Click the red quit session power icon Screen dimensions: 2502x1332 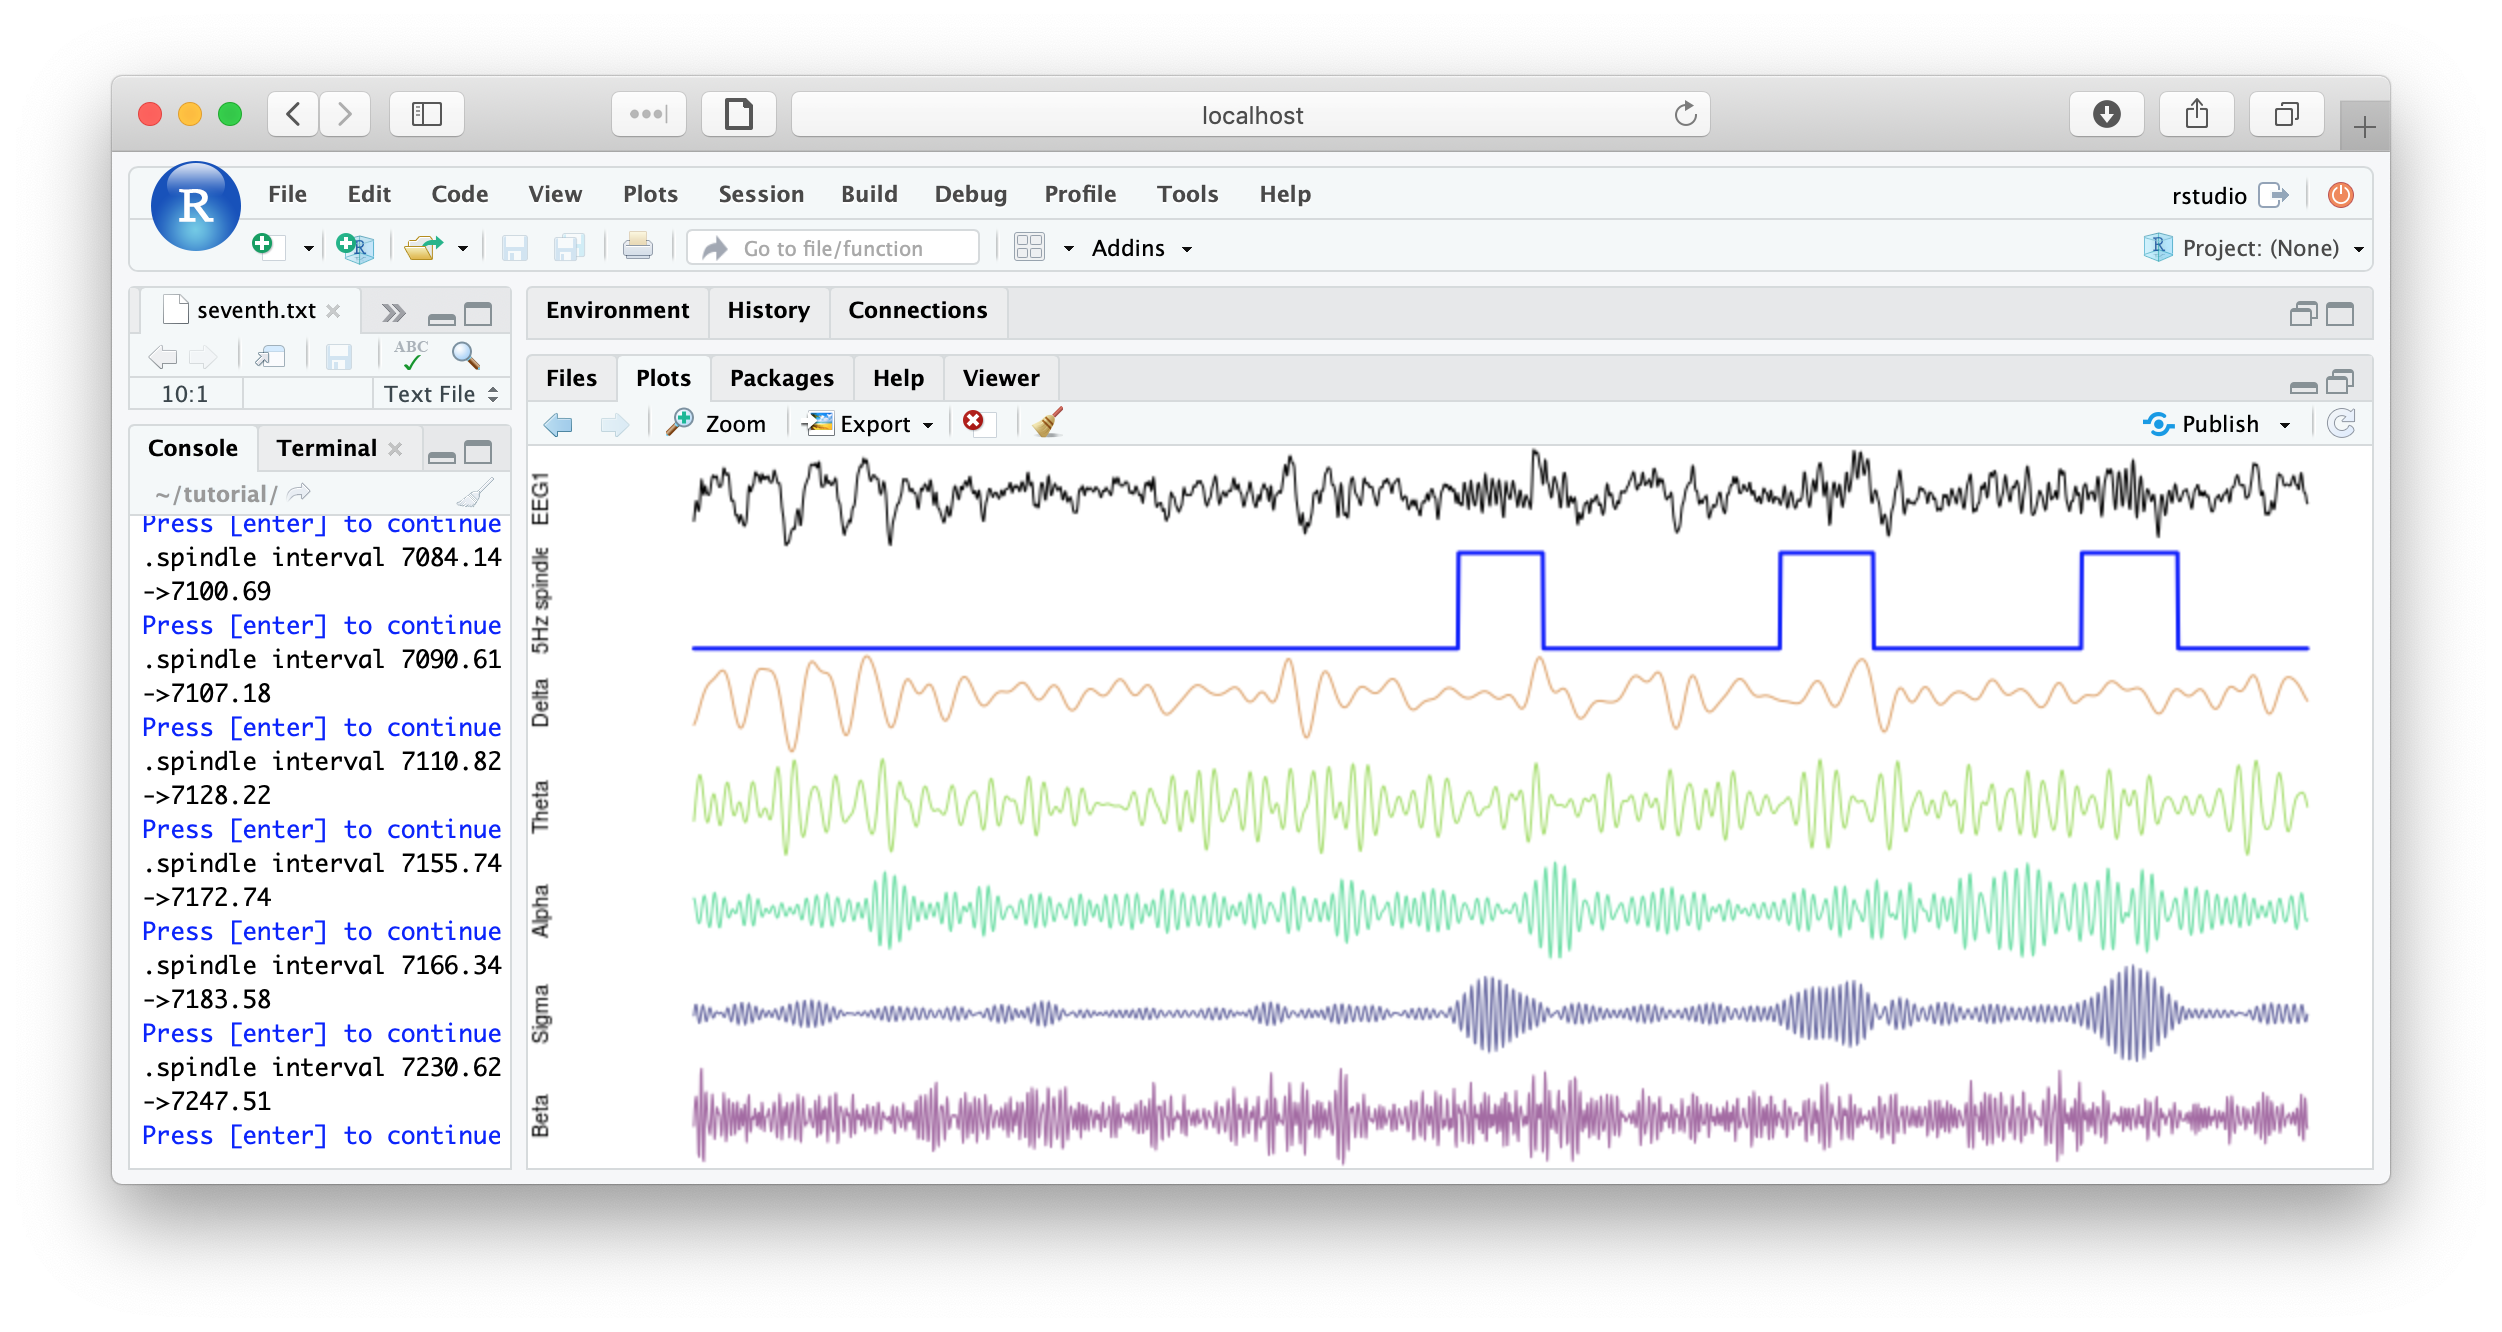(2340, 195)
